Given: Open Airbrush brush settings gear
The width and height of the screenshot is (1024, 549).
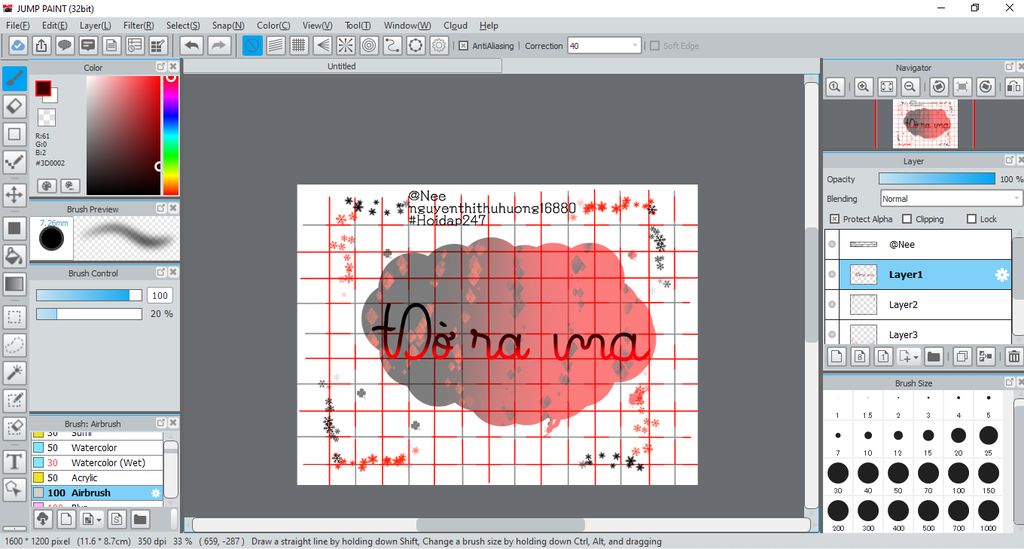Looking at the screenshot, I should point(155,493).
